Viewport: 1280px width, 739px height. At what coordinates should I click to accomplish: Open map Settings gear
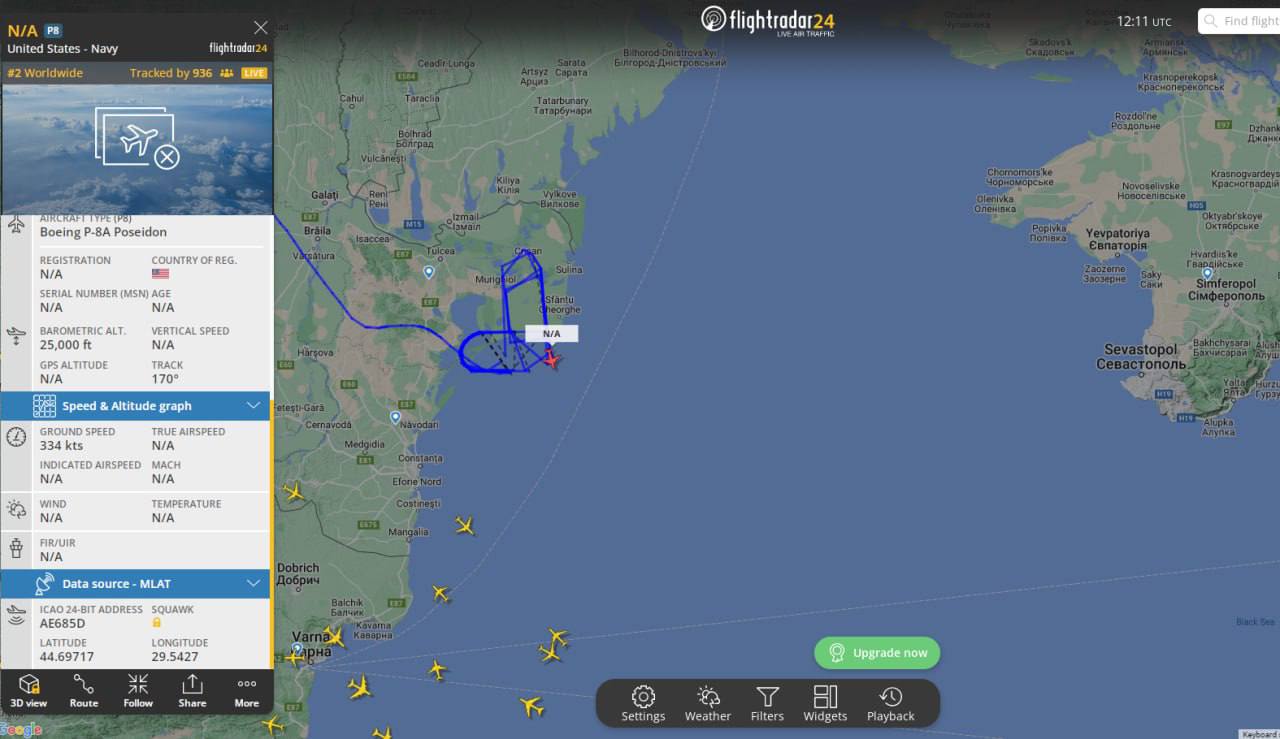(x=643, y=703)
